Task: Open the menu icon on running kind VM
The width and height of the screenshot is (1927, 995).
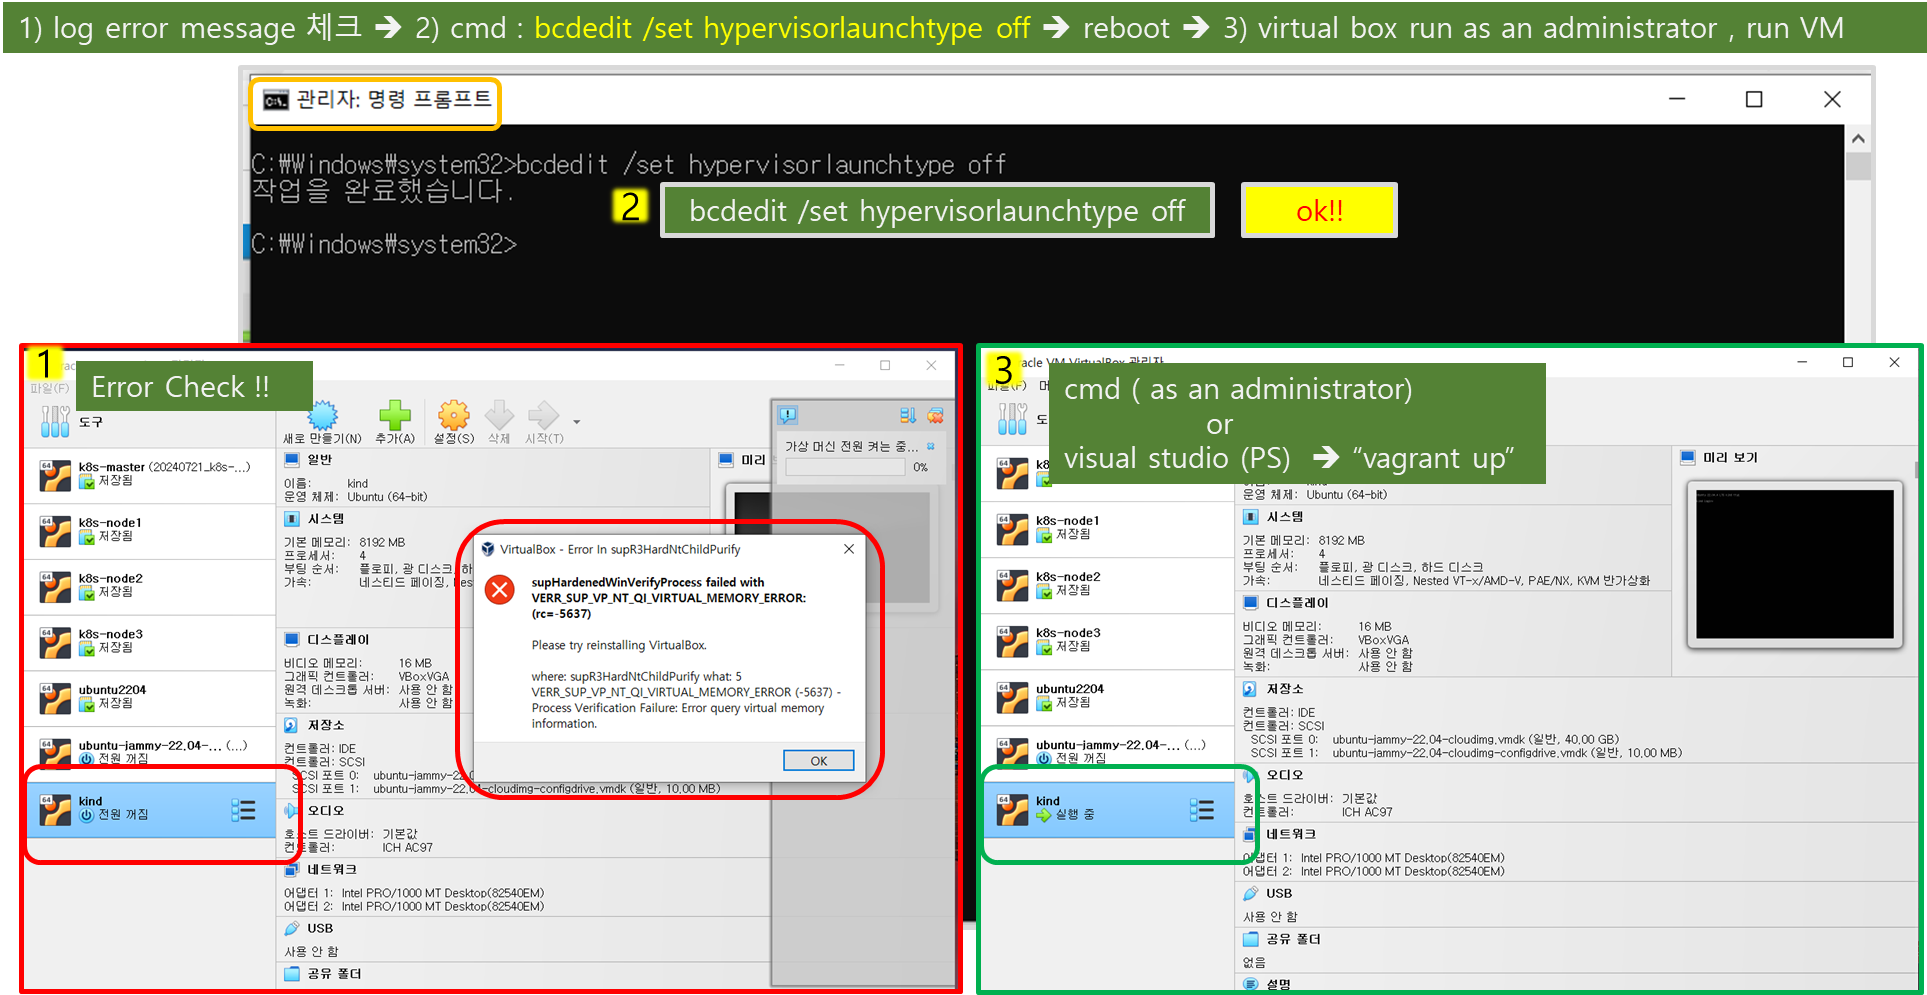Action: 1202,810
